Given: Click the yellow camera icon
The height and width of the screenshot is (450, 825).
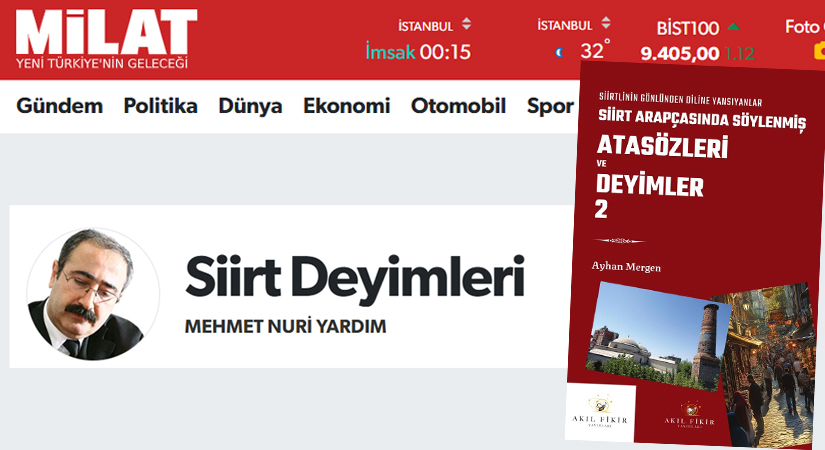Looking at the screenshot, I should coord(820,51).
